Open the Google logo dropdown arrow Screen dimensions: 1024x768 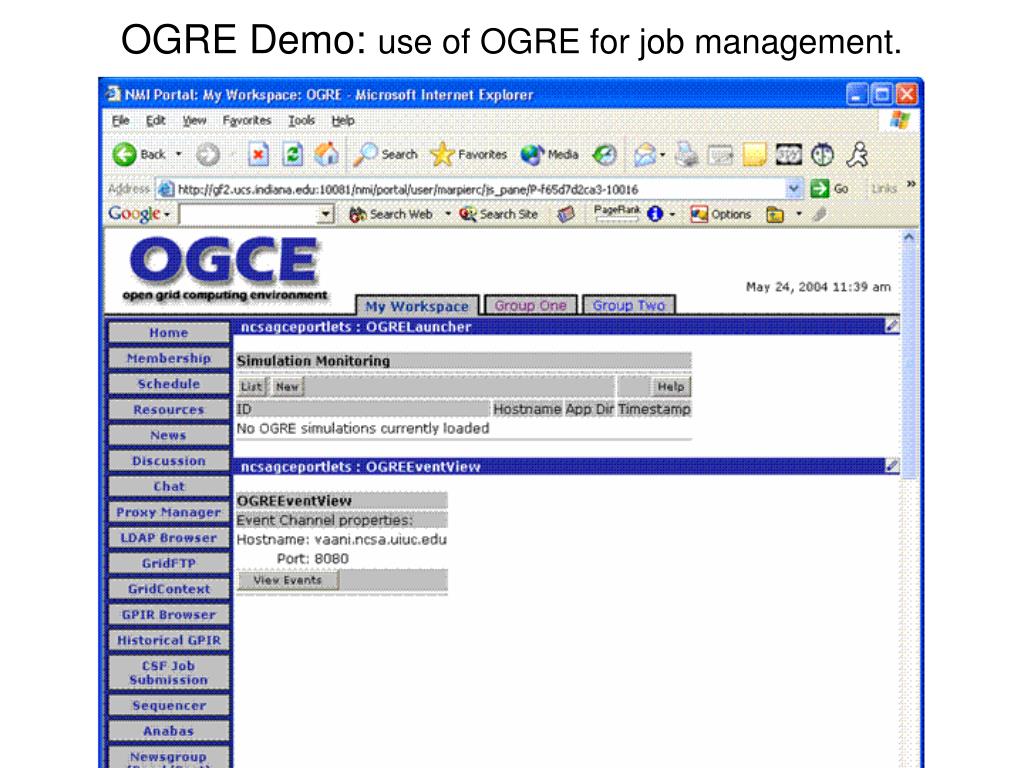167,214
